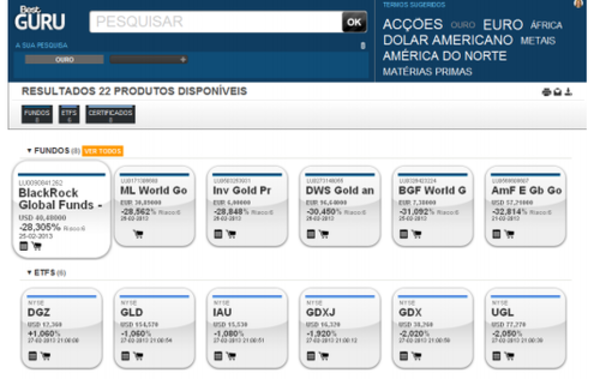Viewport: 600px width, 379px height.
Task: Click cart icon on Inv Gold Pr card
Action: pos(231,234)
